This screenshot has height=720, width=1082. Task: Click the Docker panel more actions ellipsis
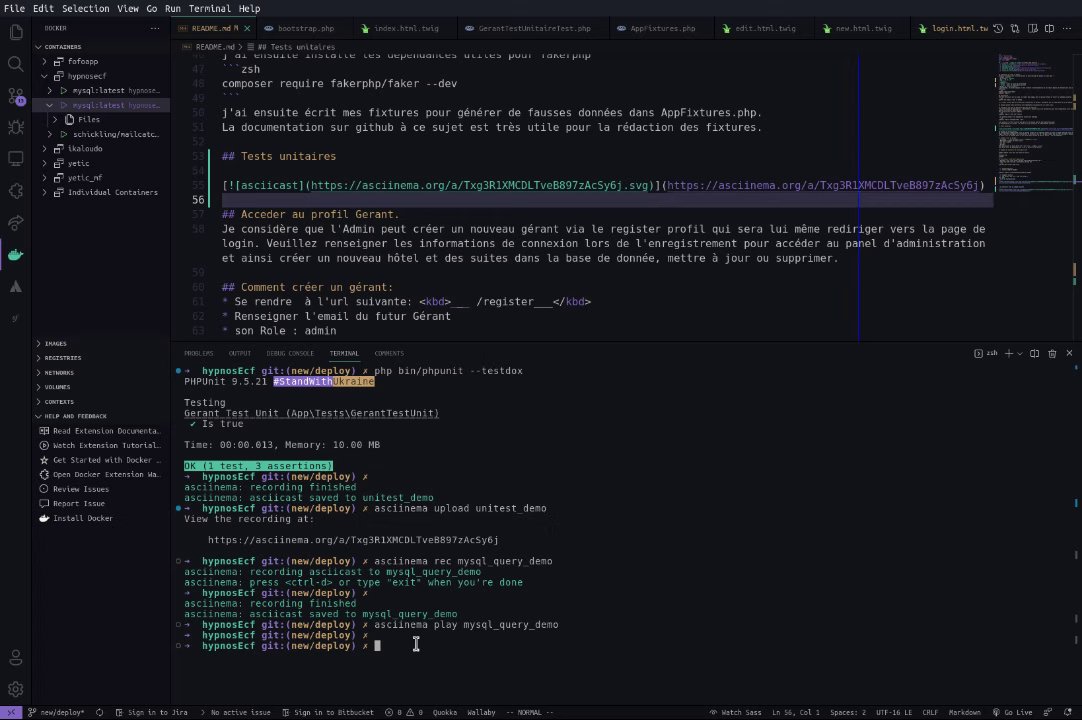point(155,28)
